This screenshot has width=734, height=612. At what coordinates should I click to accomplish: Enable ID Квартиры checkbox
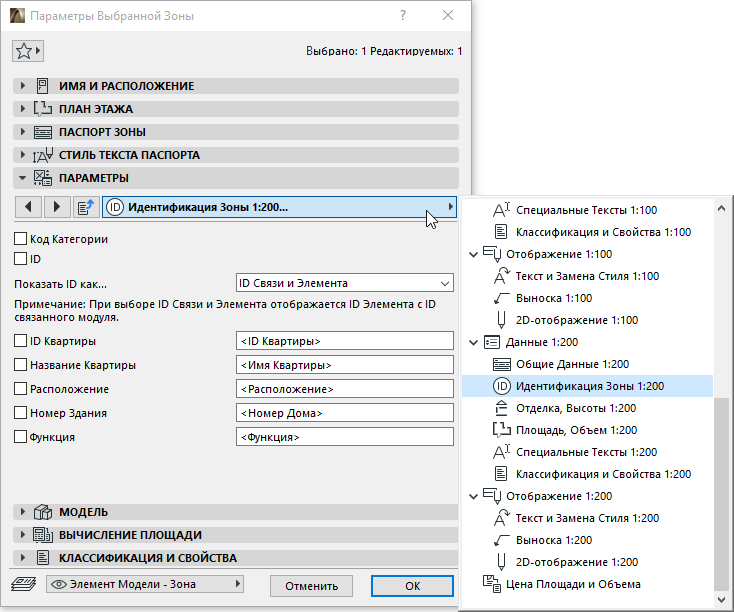point(21,341)
